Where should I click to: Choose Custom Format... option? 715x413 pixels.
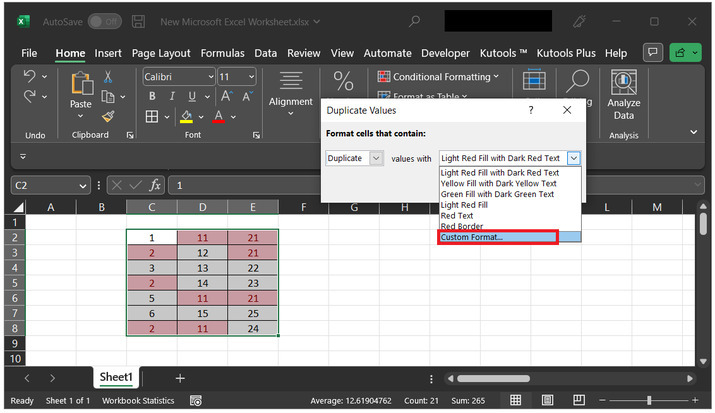point(509,237)
